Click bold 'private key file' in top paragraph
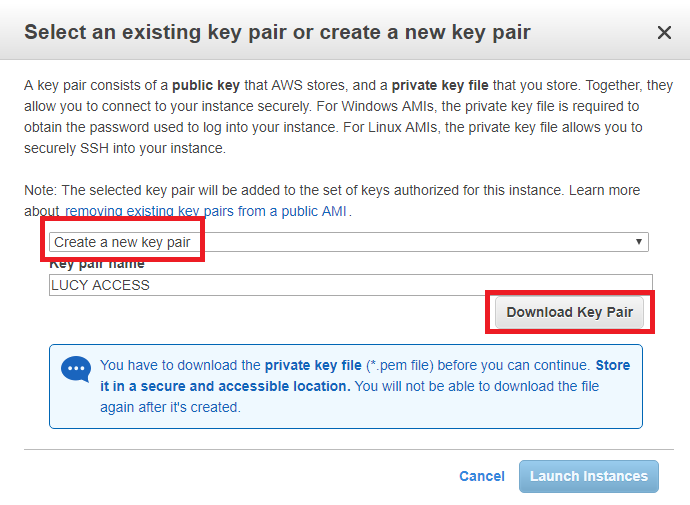Image resolution: width=690 pixels, height=505 pixels. pyautogui.click(x=440, y=85)
